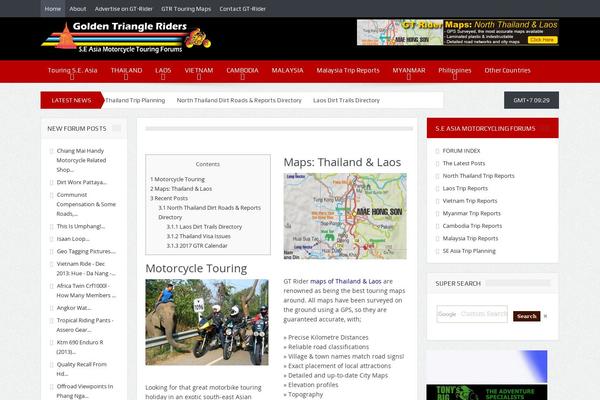
Task: Open The Latest Posts link
Action: coord(464,163)
